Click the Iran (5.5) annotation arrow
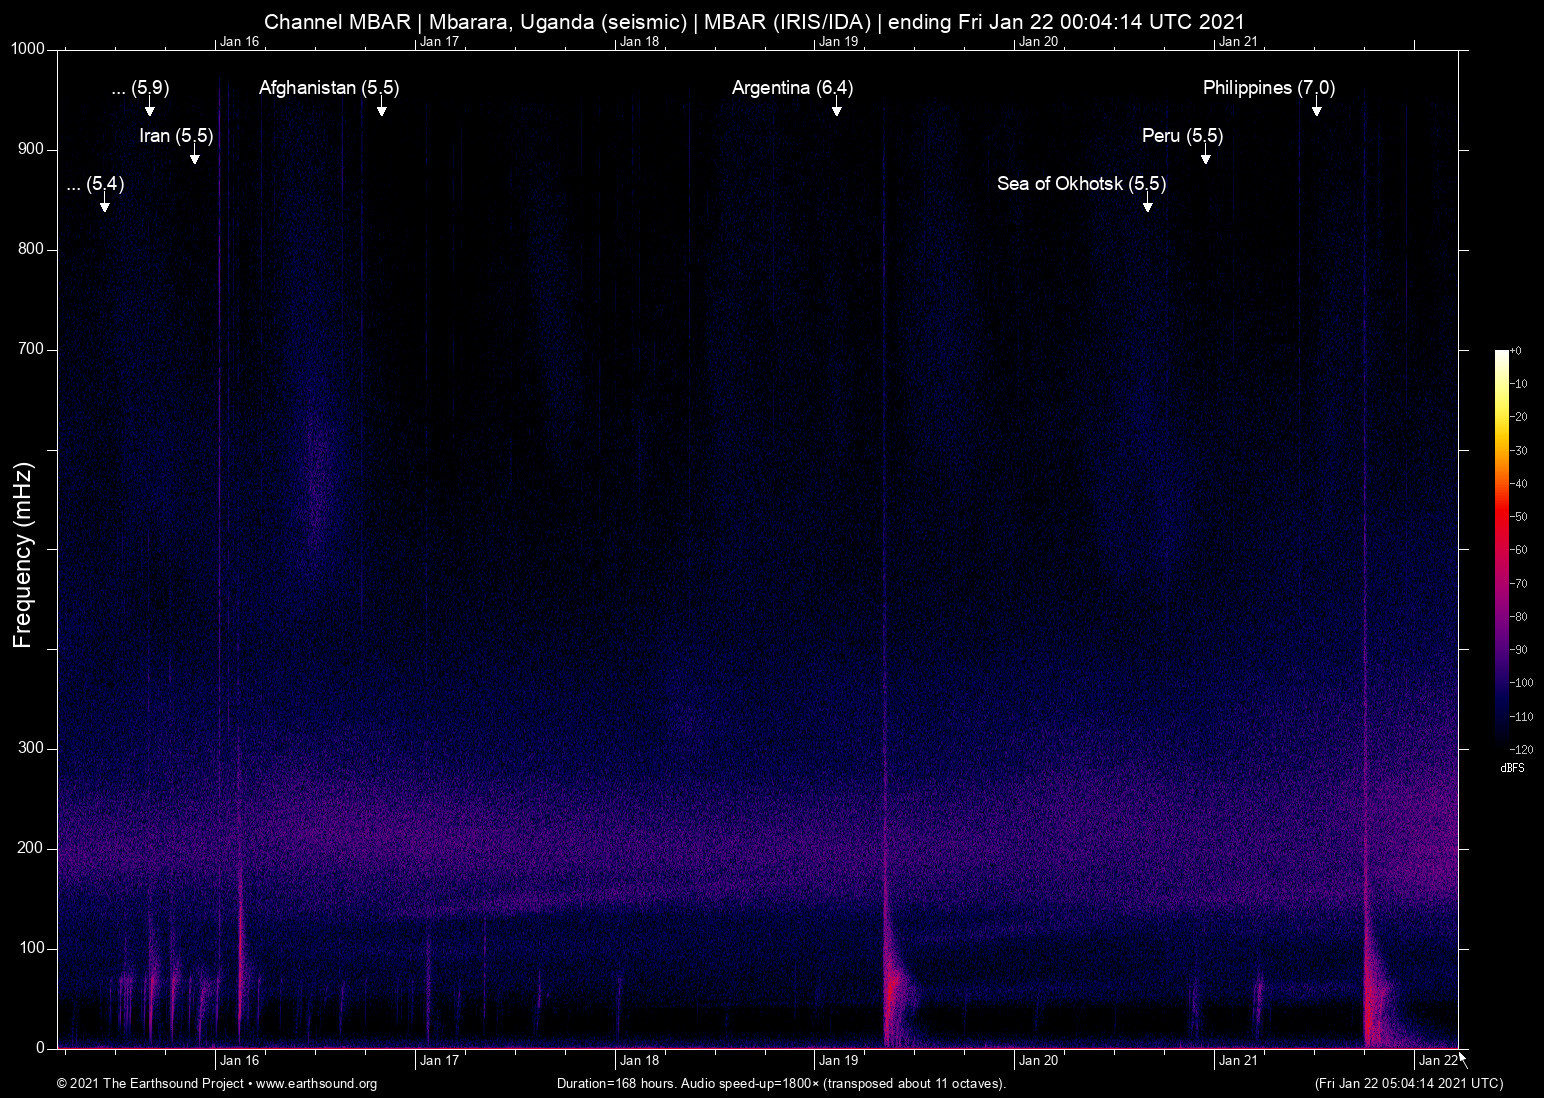This screenshot has height=1098, width=1544. click(194, 160)
